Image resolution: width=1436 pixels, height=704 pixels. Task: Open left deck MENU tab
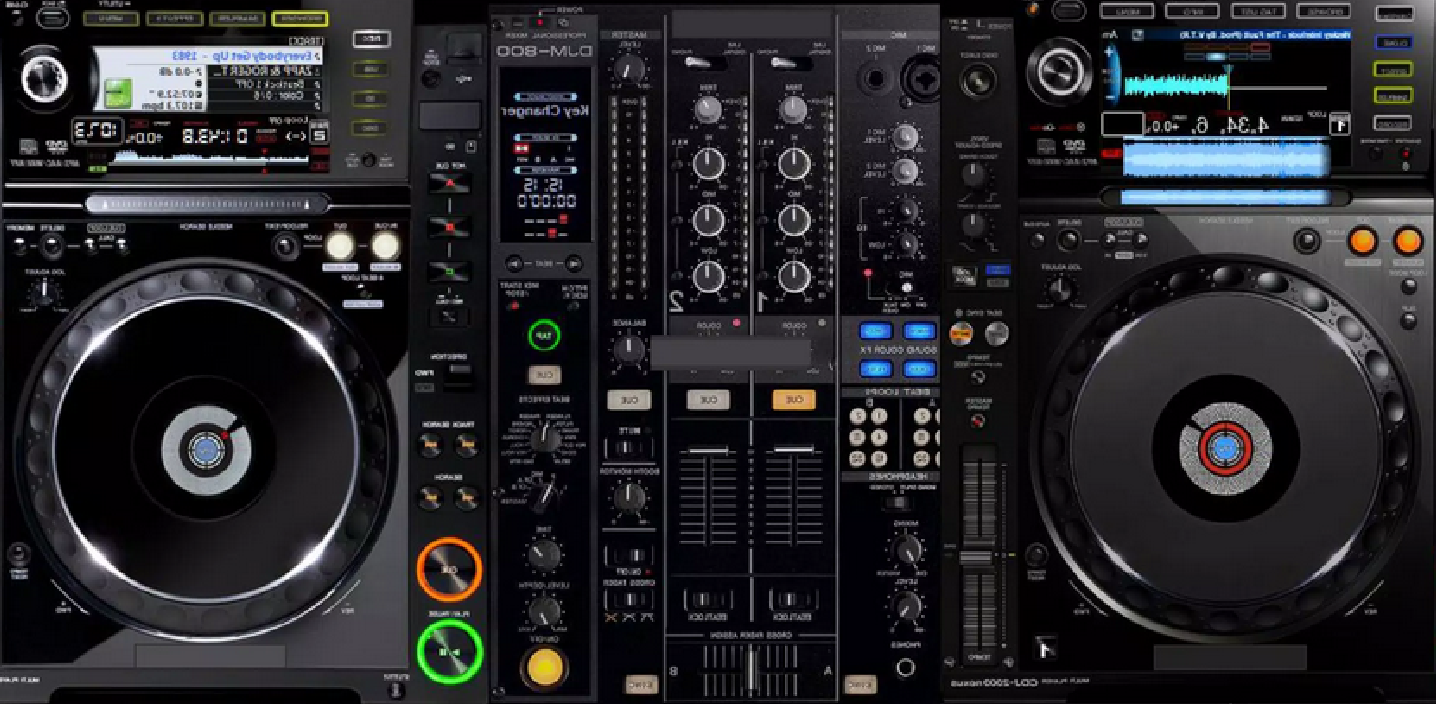tap(111, 19)
